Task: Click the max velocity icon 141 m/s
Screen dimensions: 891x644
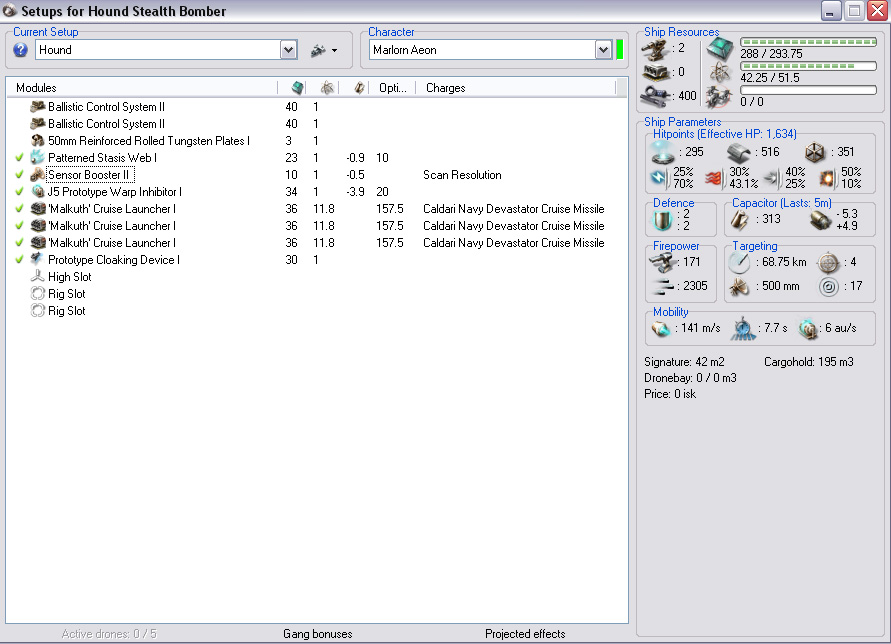Action: [x=660, y=329]
